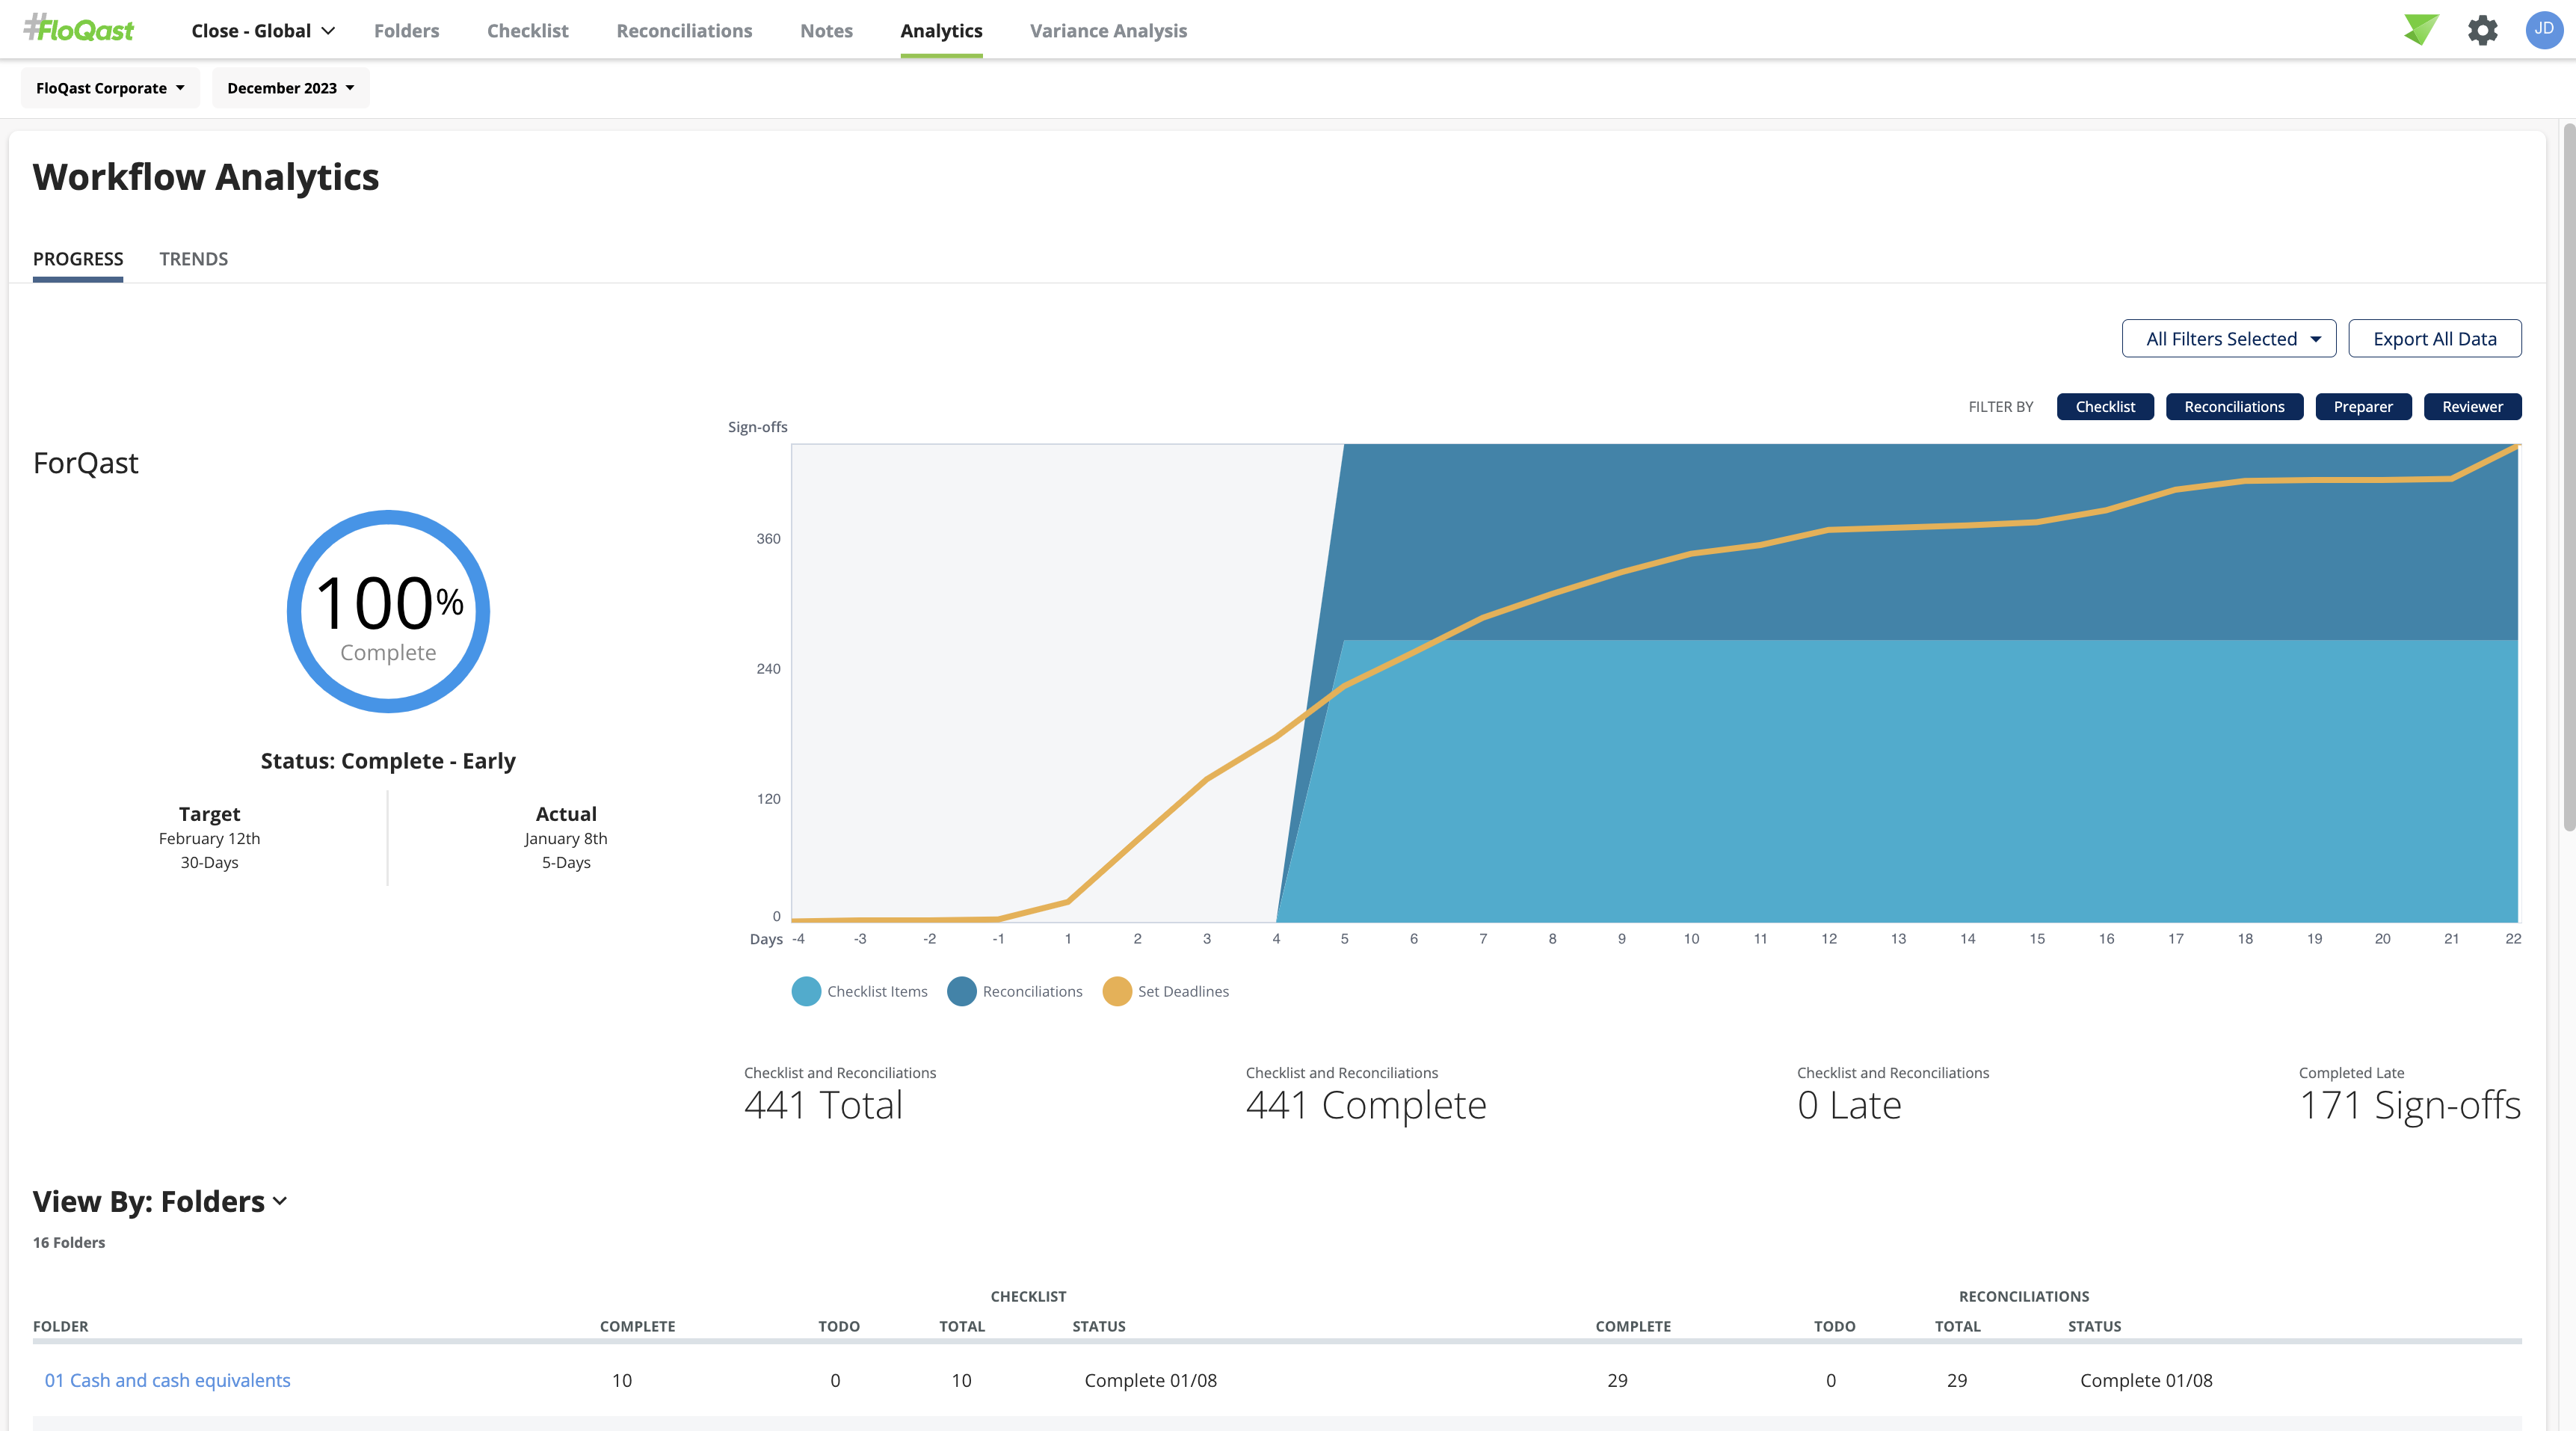The width and height of the screenshot is (2576, 1431).
Task: Click the FOLDER column header
Action: (x=60, y=1326)
